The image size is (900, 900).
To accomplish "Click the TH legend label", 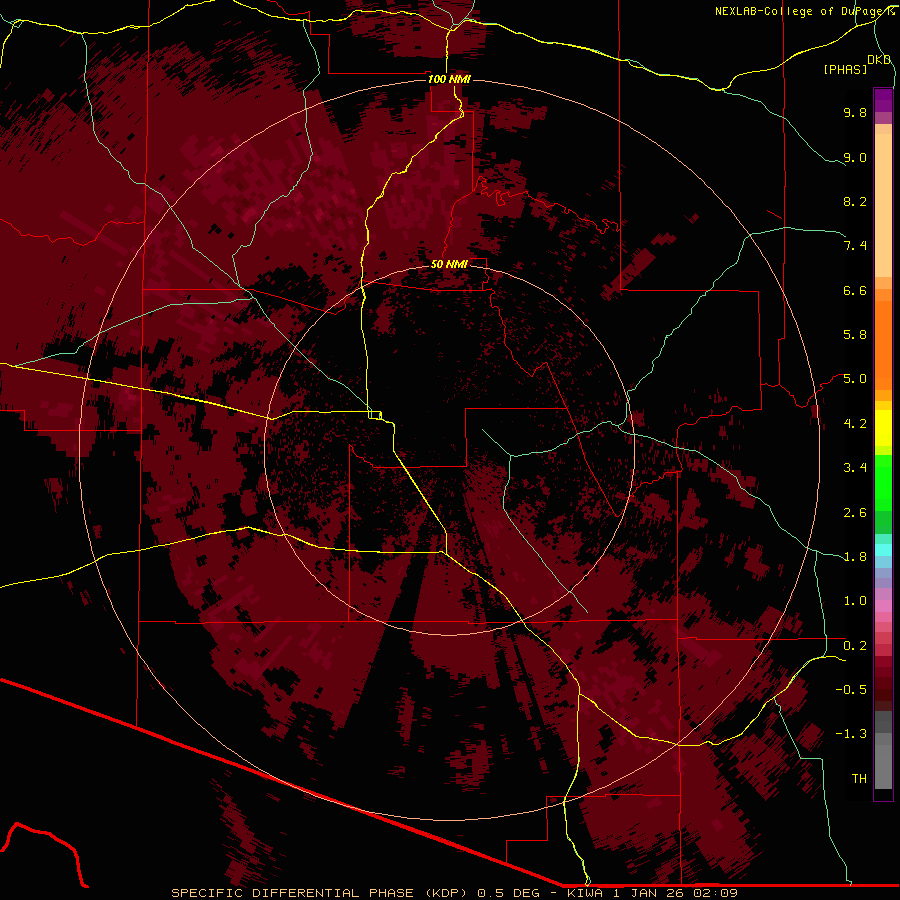I will click(859, 779).
